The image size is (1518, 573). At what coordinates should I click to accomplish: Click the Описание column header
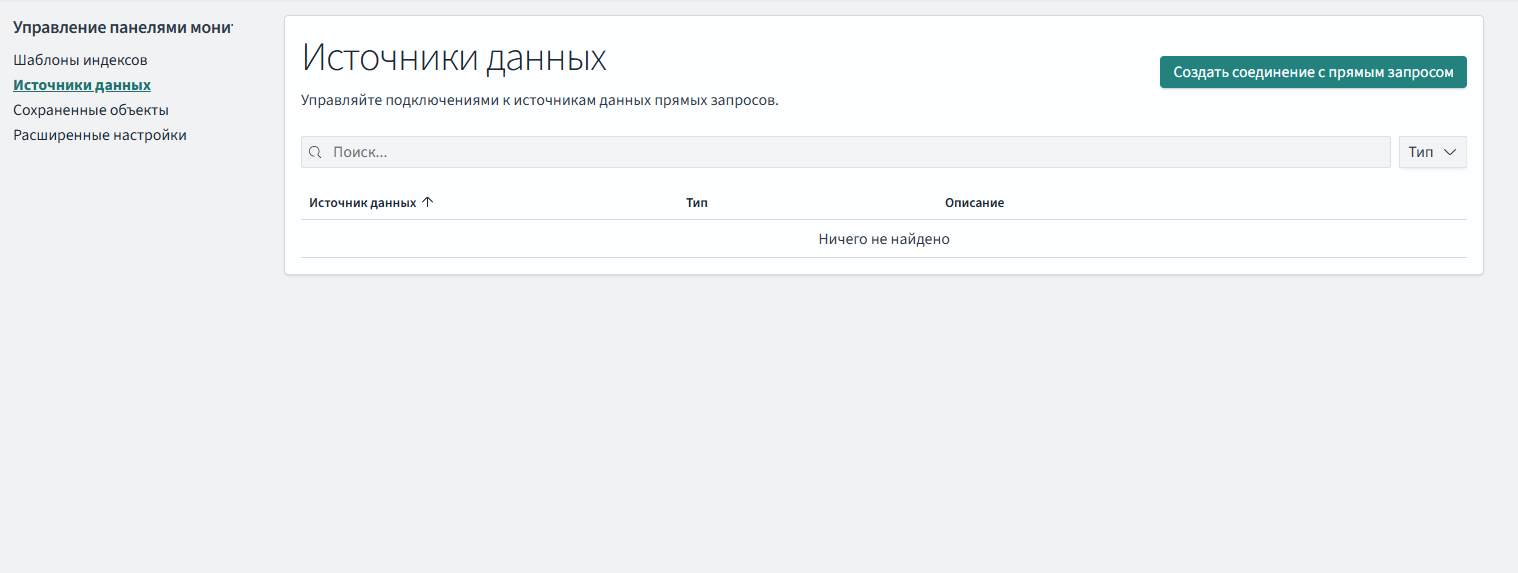(x=974, y=202)
